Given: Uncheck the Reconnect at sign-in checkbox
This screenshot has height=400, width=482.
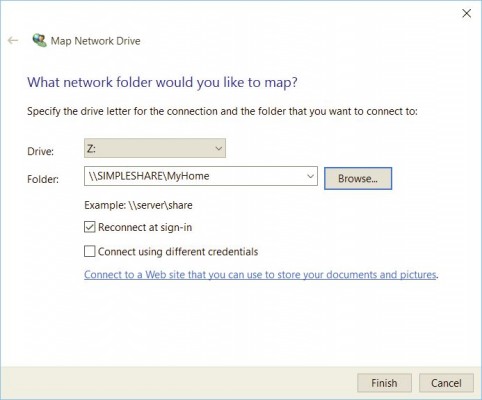Looking at the screenshot, I should [x=90, y=227].
